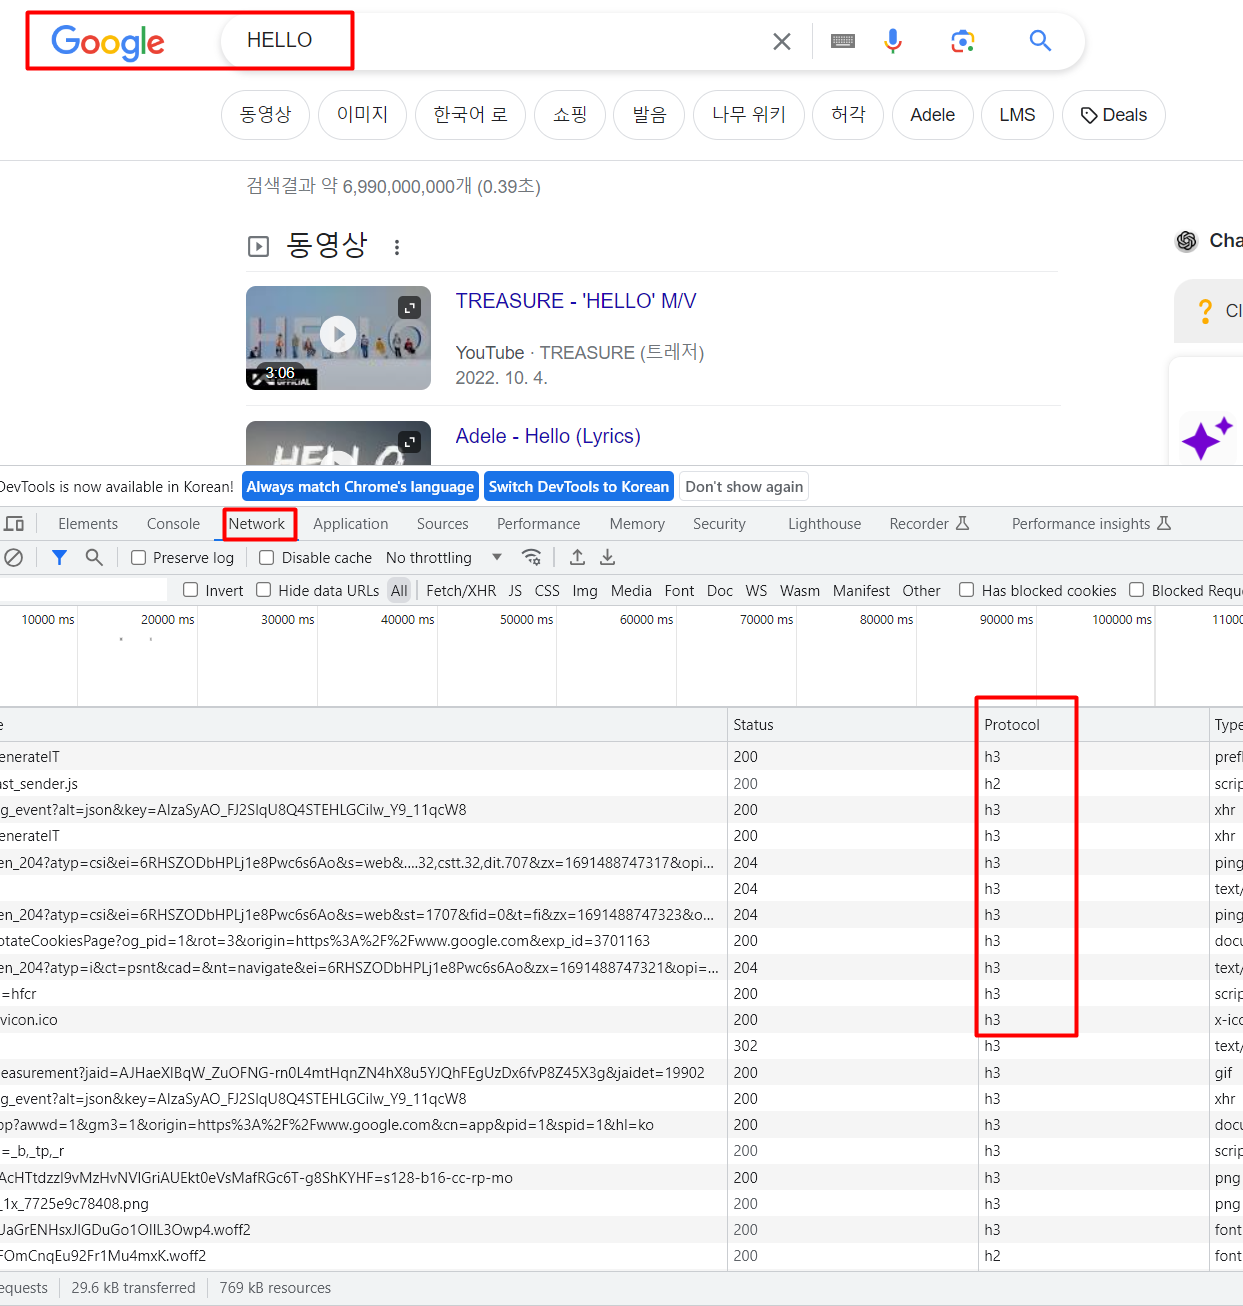The image size is (1243, 1306).
Task: Click the ChatGPT extension logo icon
Action: click(1187, 241)
